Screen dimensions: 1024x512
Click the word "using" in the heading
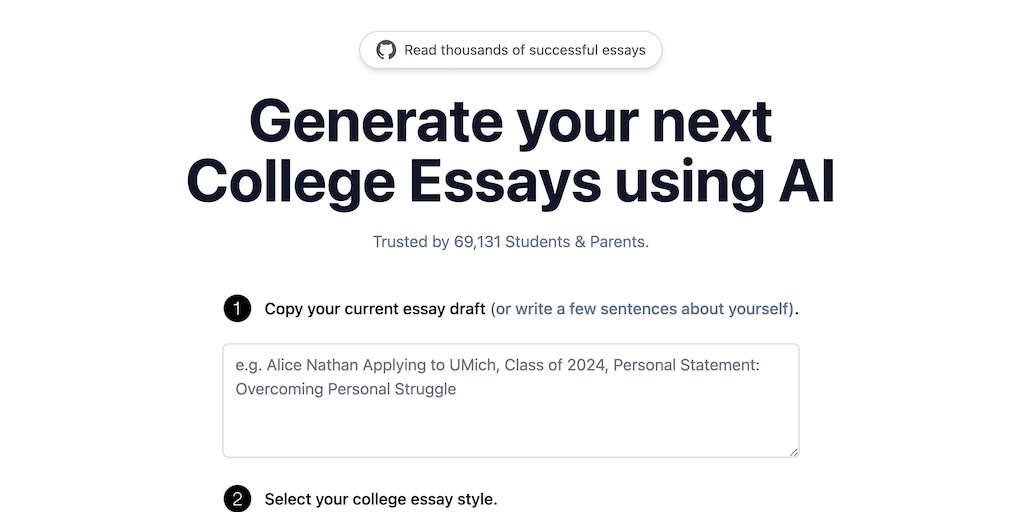(678, 183)
